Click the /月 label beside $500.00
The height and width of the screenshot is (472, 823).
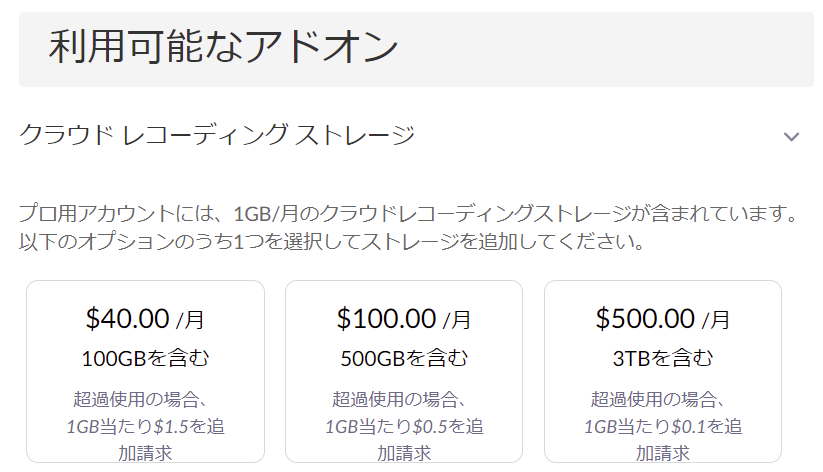(716, 321)
